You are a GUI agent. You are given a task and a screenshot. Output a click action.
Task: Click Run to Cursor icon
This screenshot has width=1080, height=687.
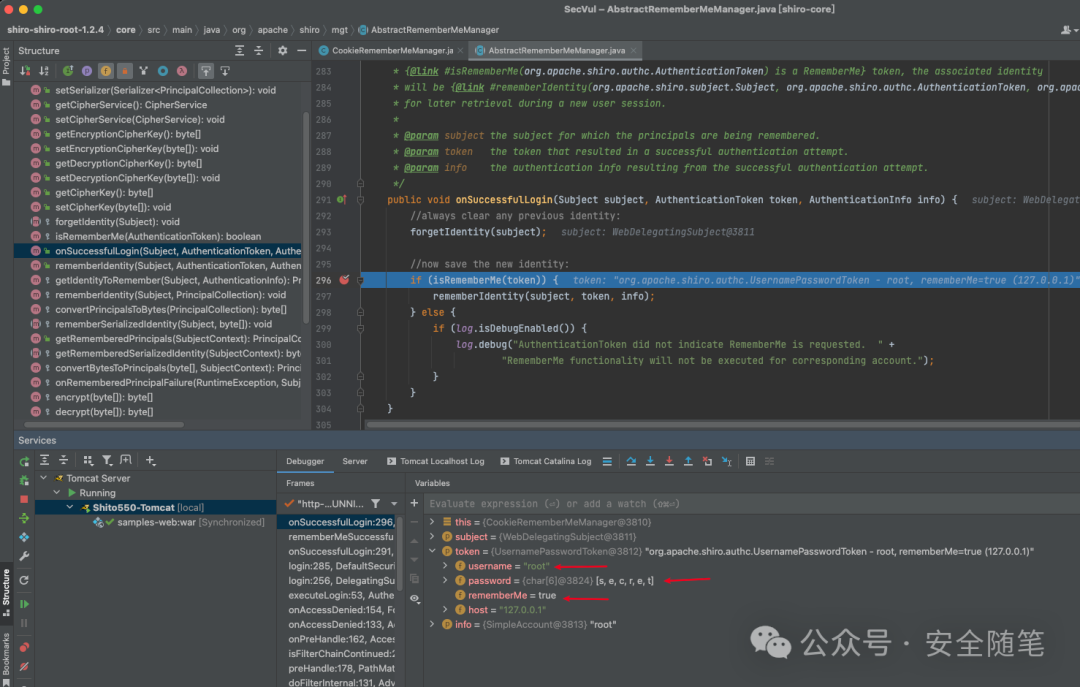[727, 461]
